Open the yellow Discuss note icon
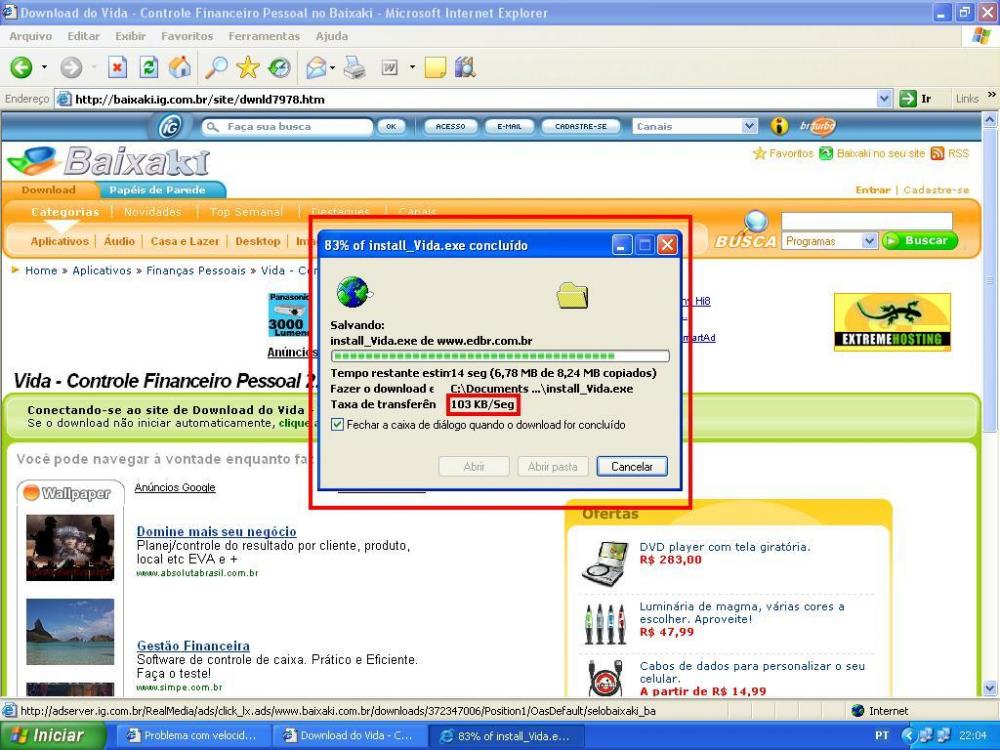Viewport: 1000px width, 750px height. coord(434,67)
